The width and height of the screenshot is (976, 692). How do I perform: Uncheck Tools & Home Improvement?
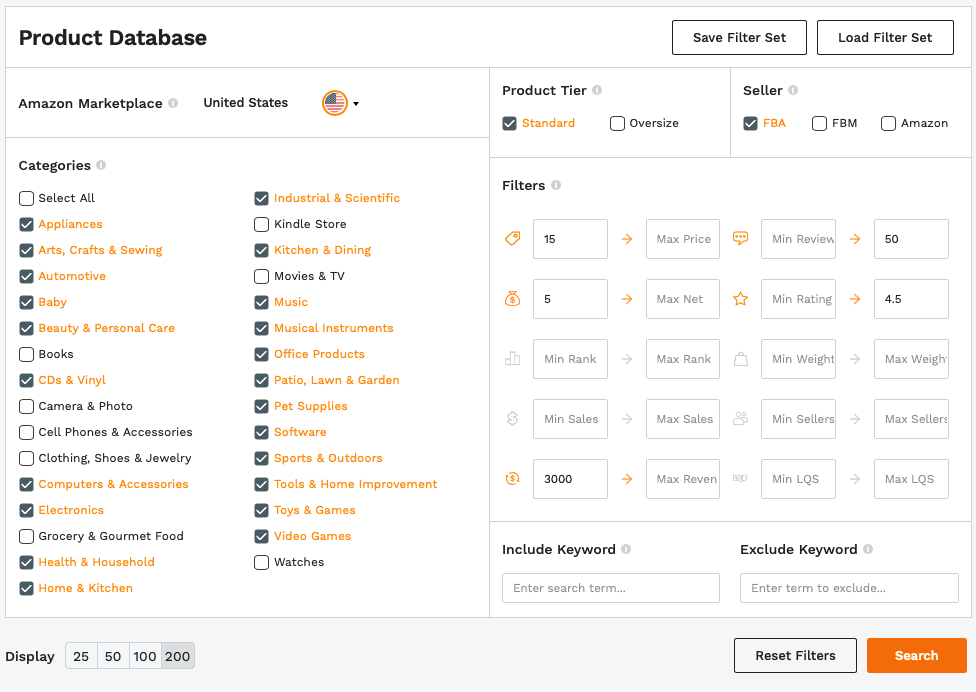[261, 484]
